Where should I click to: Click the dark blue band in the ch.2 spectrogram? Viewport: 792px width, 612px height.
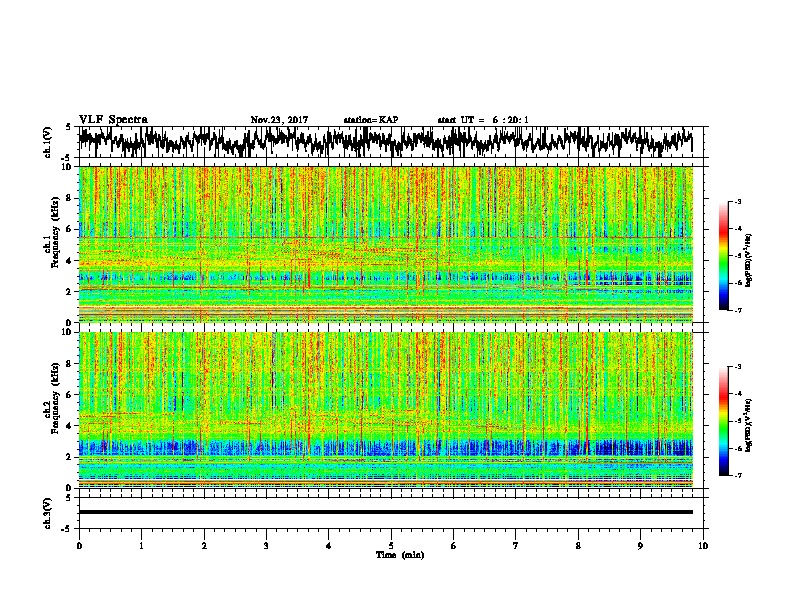click(385, 448)
